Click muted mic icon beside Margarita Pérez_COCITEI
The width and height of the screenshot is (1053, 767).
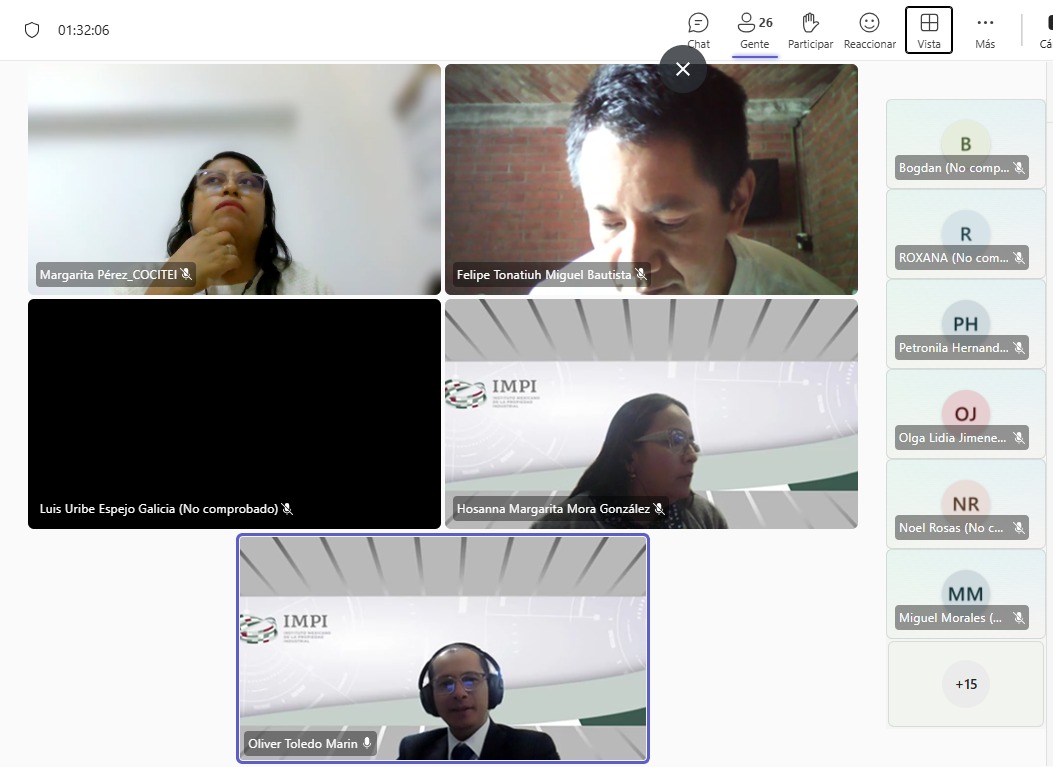coord(186,274)
